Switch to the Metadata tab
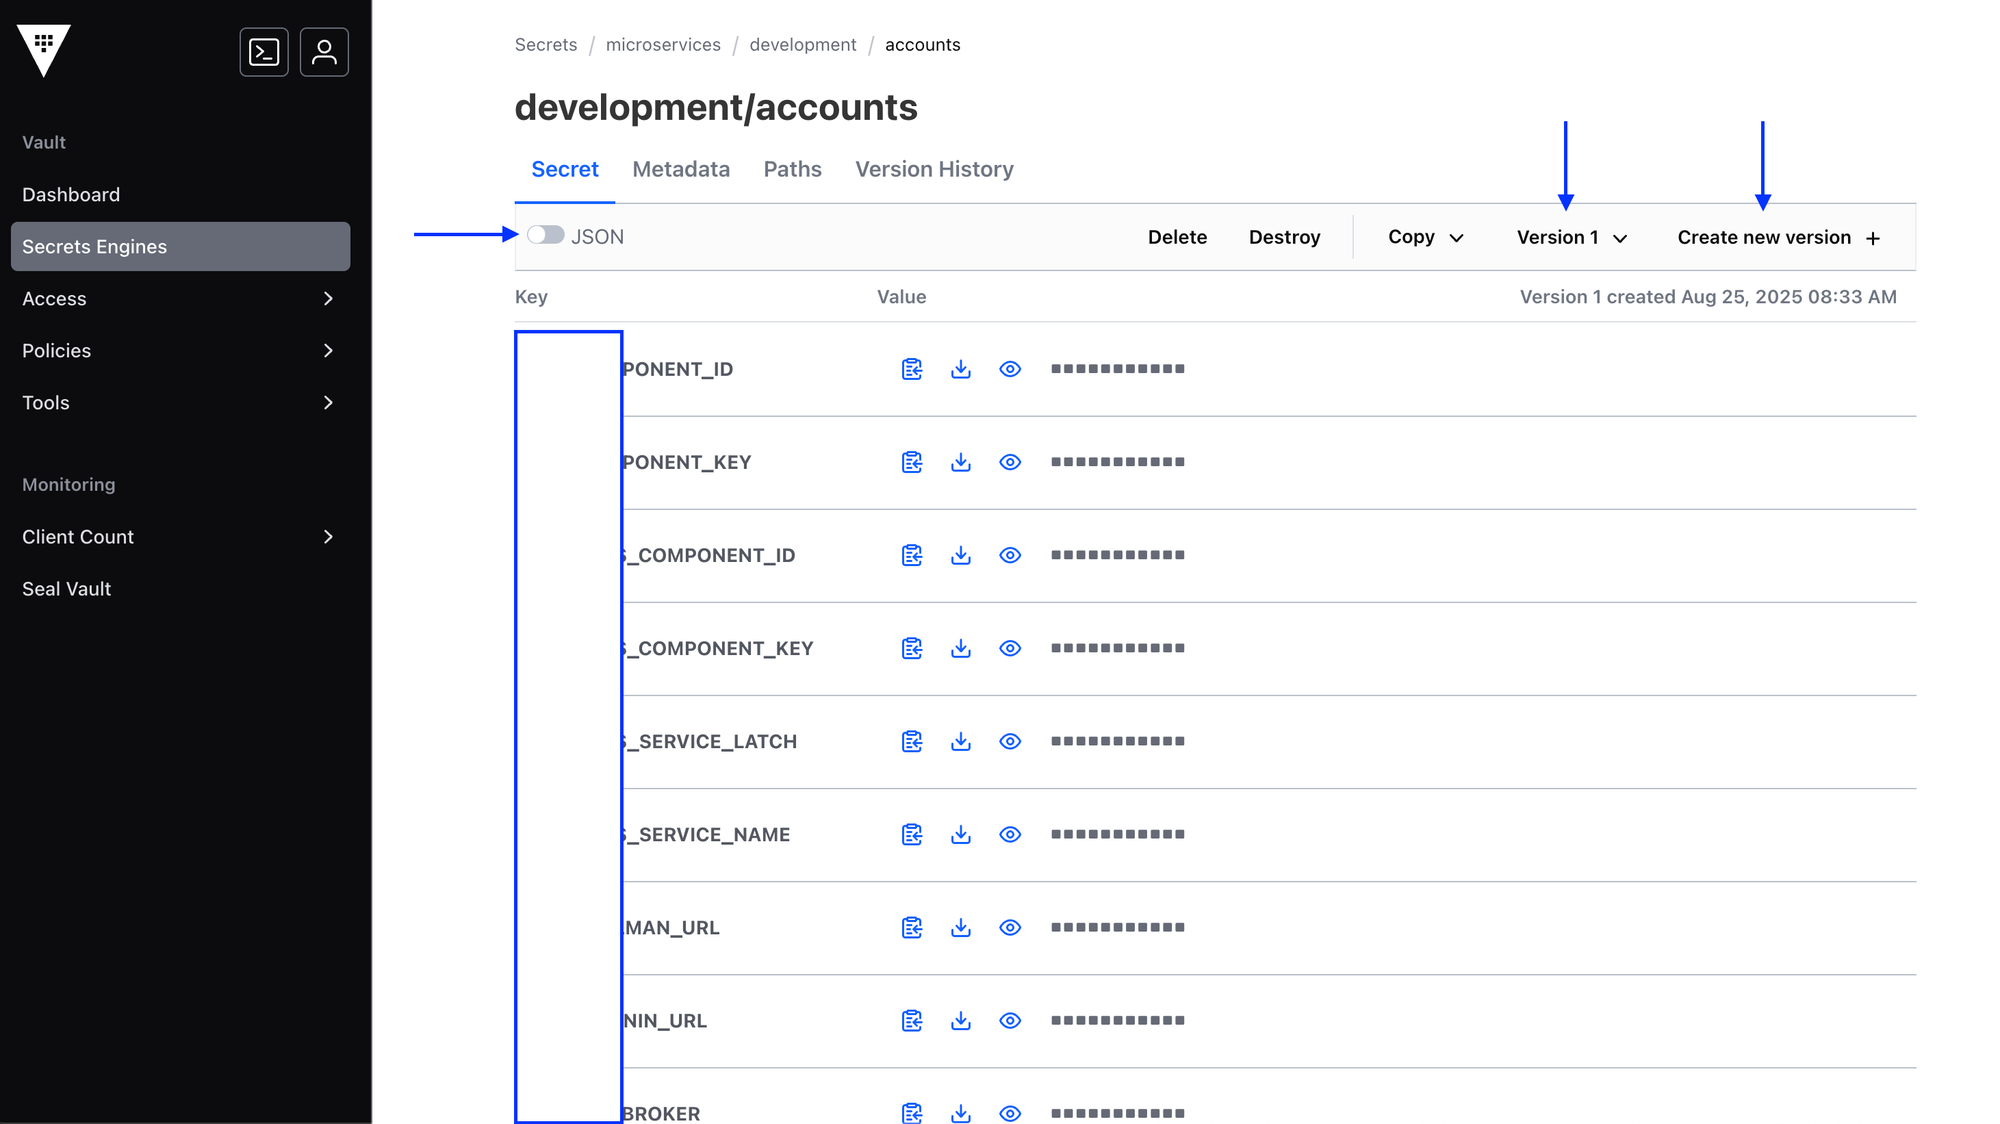 pyautogui.click(x=680, y=169)
